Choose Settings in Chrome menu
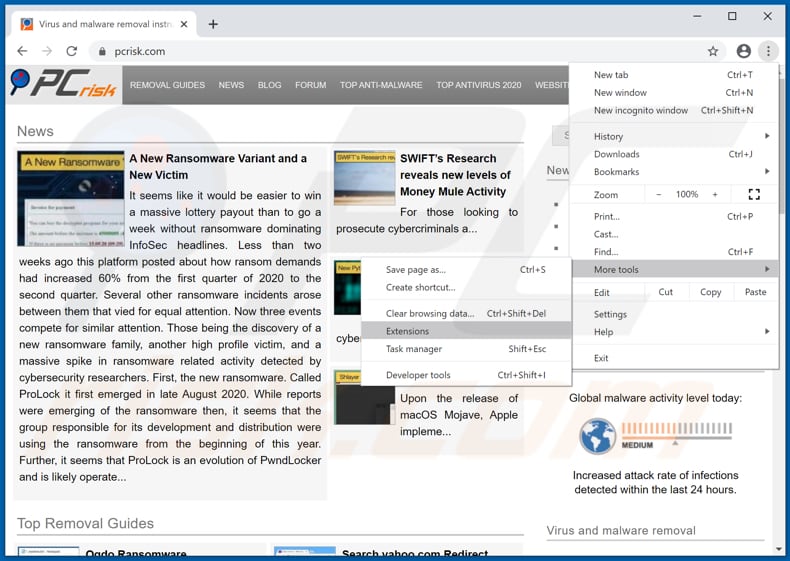 pyautogui.click(x=610, y=314)
